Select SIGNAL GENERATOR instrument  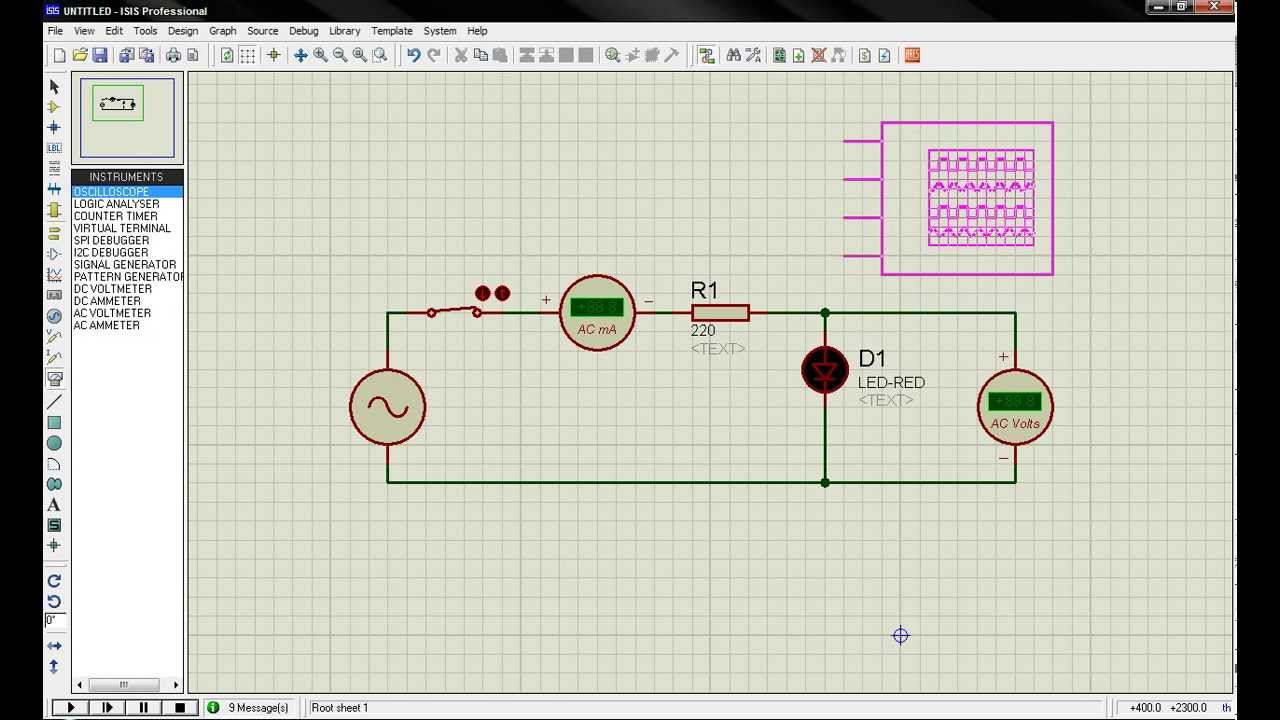(x=127, y=265)
